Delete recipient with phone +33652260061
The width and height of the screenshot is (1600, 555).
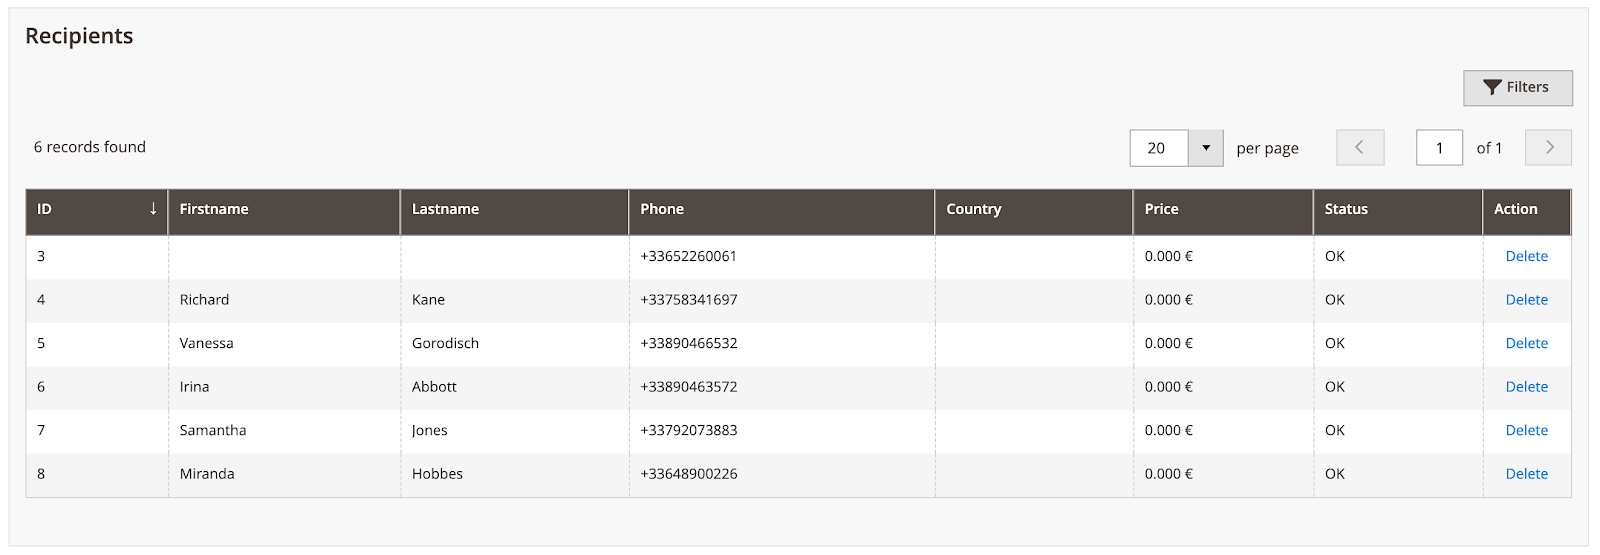pos(1526,256)
